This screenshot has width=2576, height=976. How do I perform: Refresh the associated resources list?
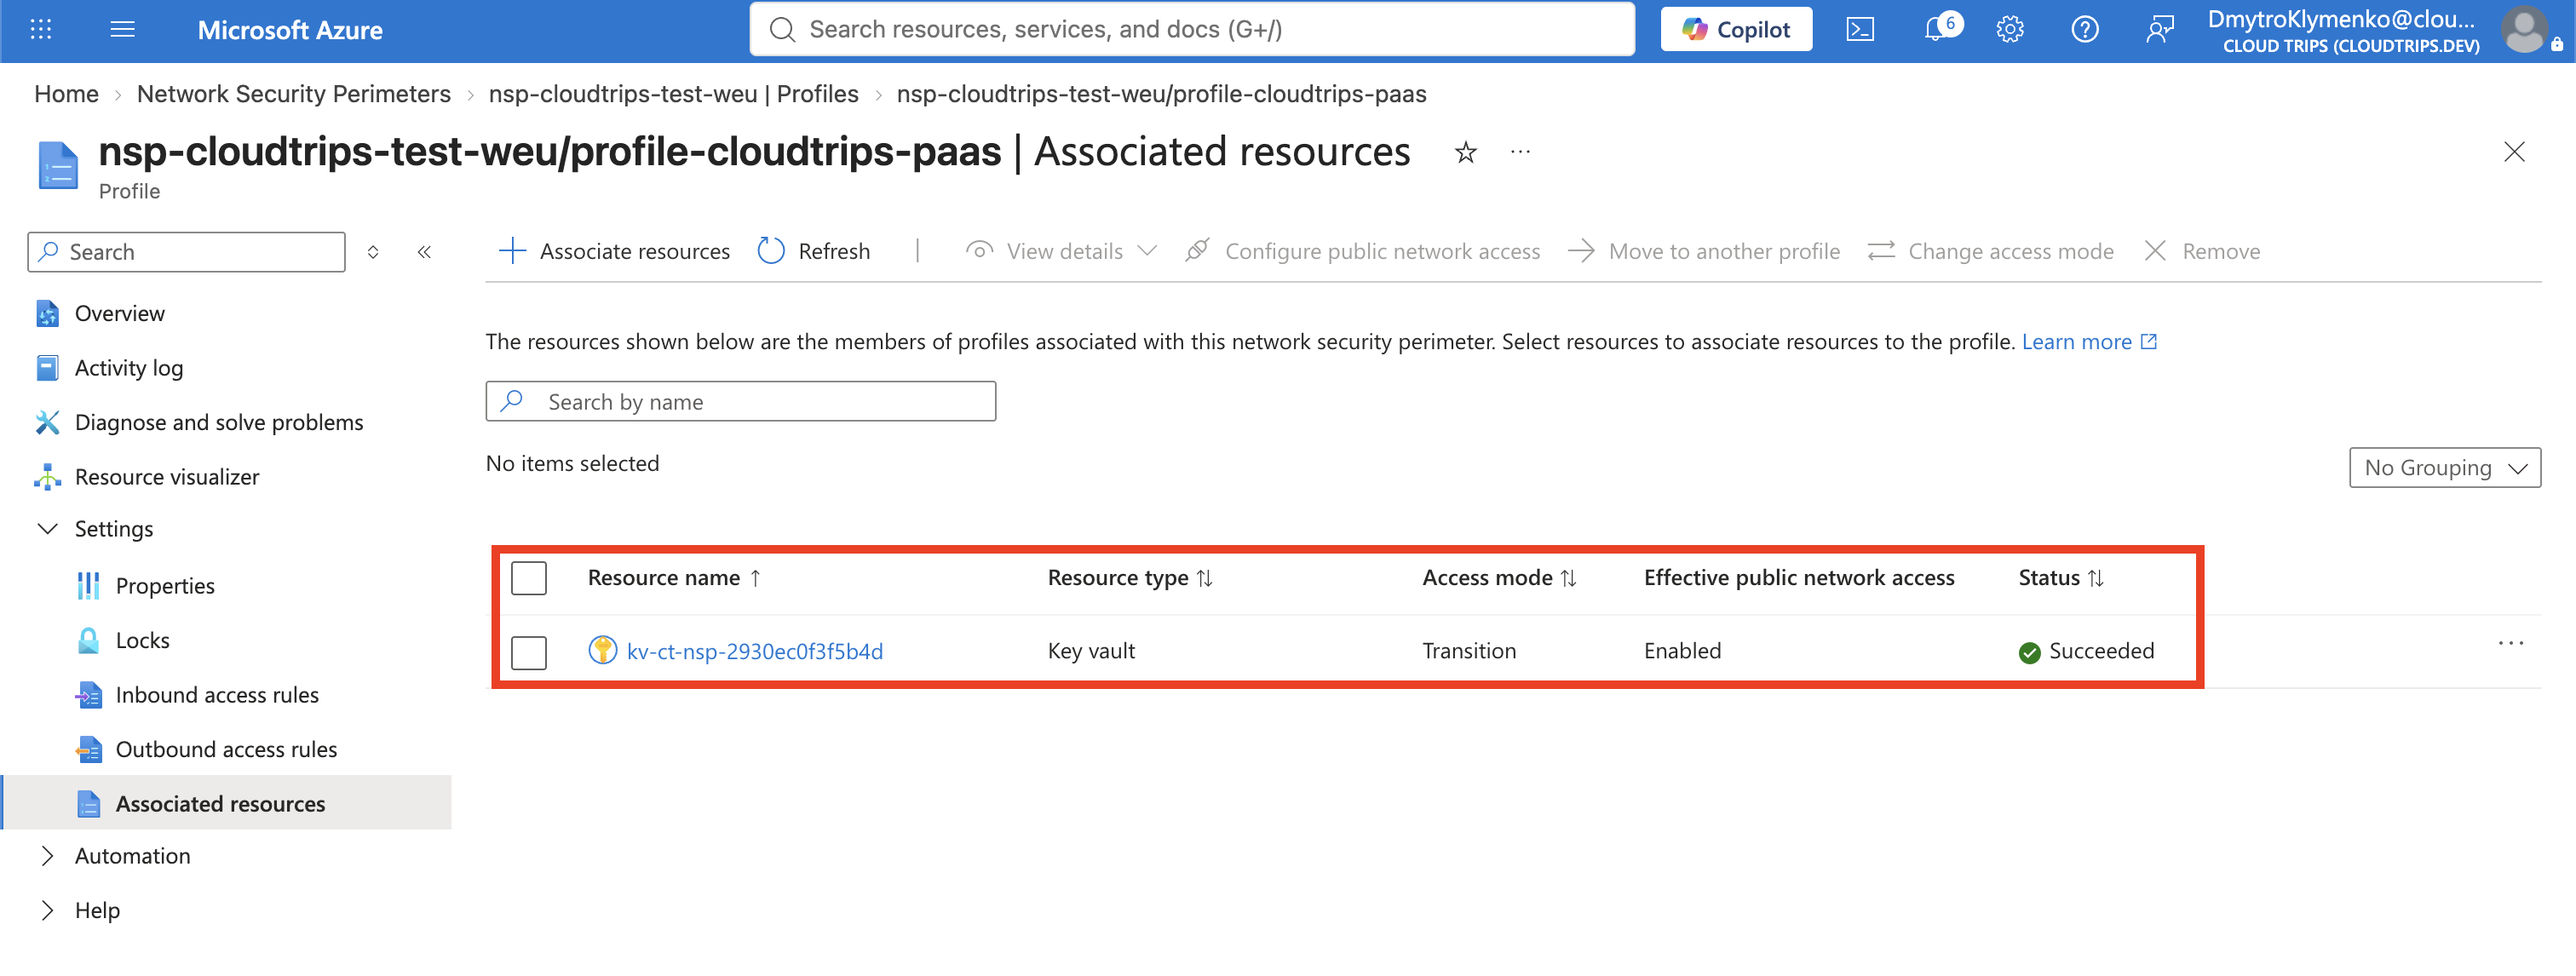coord(814,252)
